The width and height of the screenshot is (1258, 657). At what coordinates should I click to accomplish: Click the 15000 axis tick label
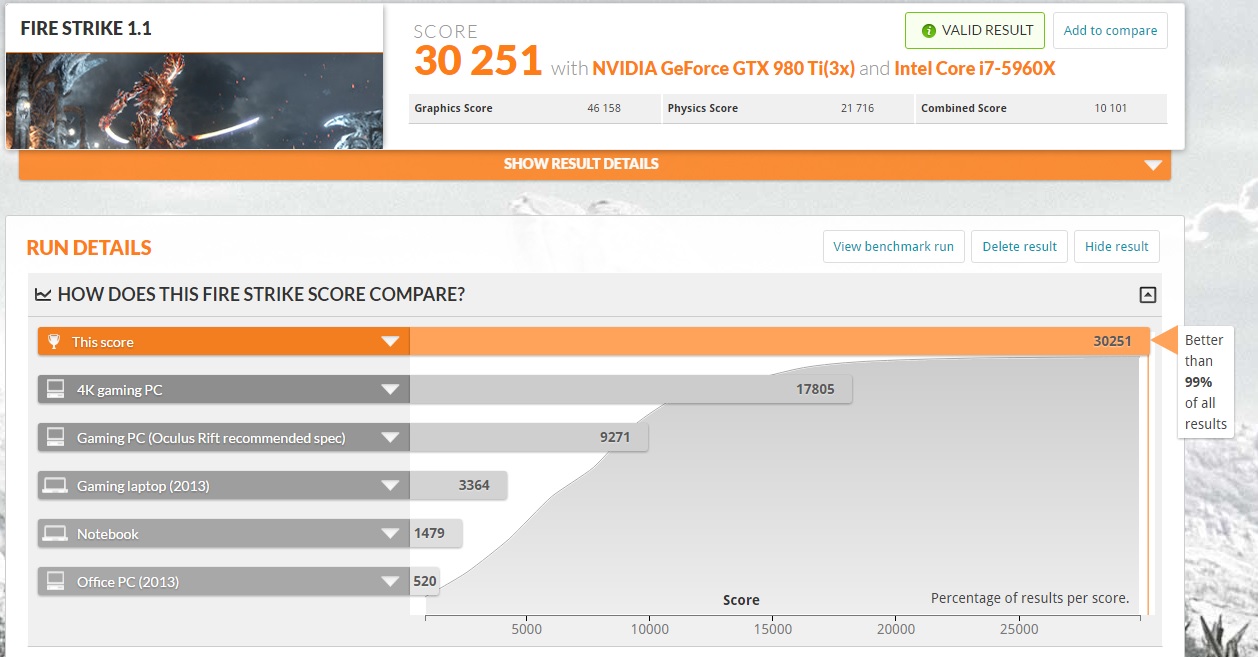point(773,629)
